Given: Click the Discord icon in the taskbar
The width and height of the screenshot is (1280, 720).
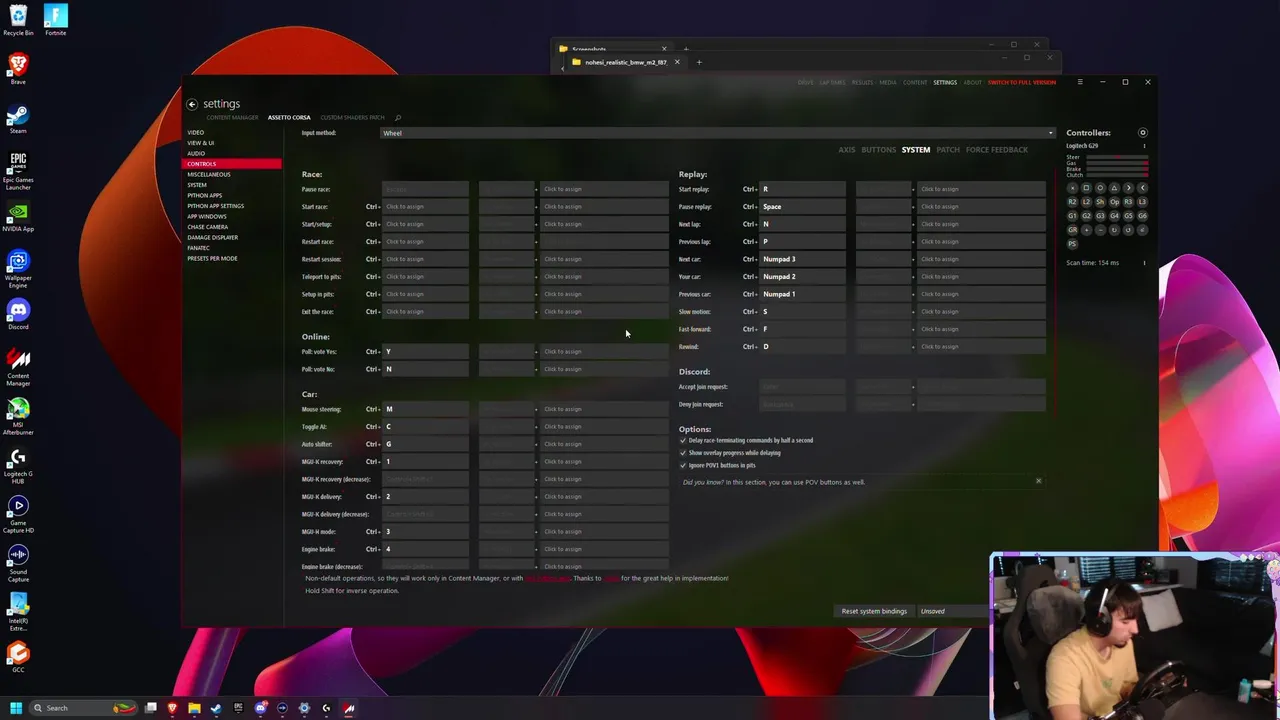Looking at the screenshot, I should pos(260,708).
